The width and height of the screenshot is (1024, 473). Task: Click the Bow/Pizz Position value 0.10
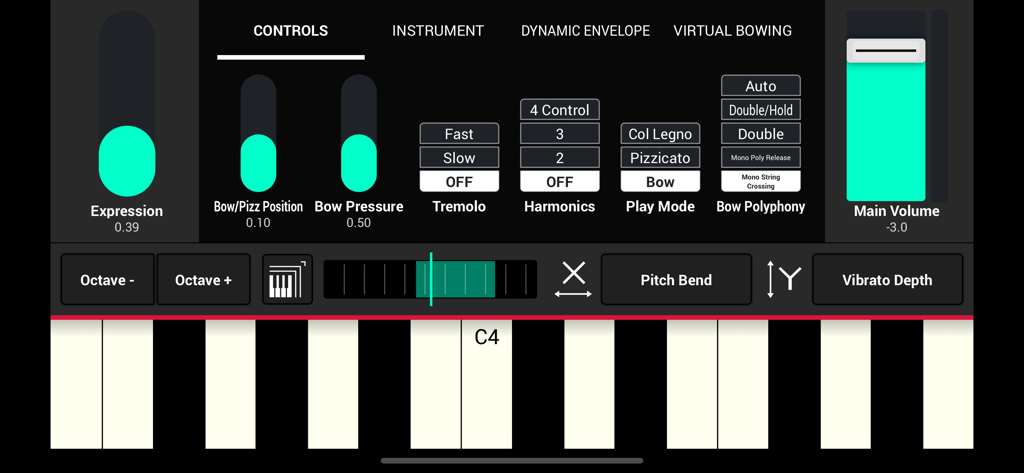(x=258, y=223)
